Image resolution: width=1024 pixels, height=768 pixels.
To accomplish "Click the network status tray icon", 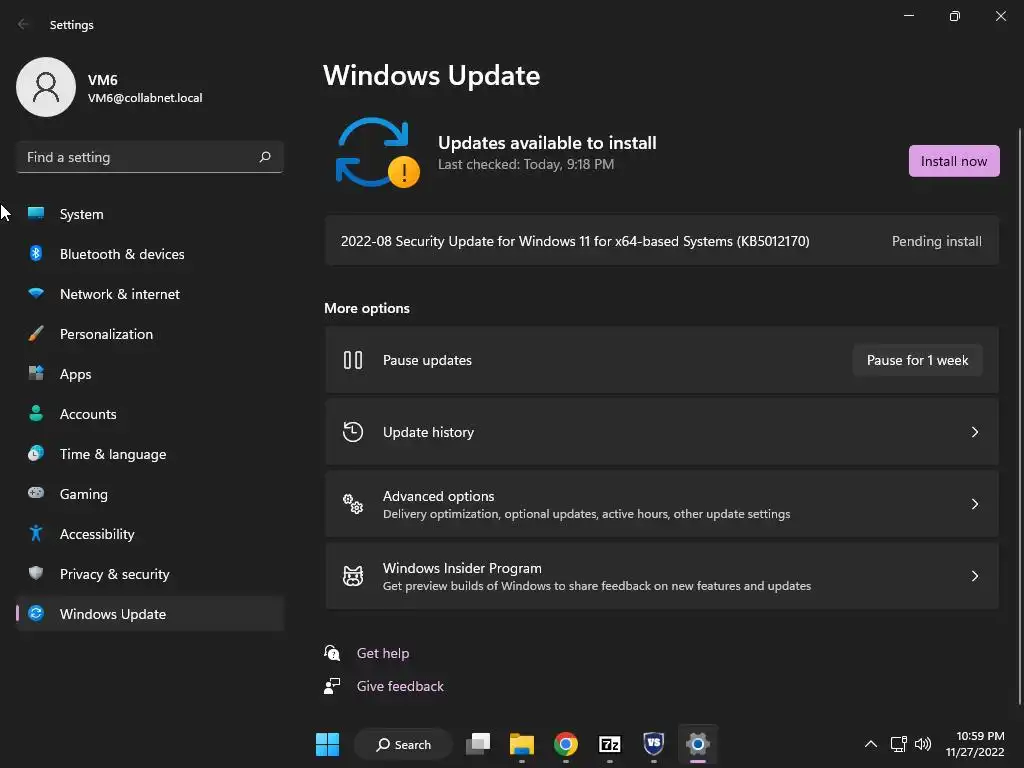I will 899,744.
